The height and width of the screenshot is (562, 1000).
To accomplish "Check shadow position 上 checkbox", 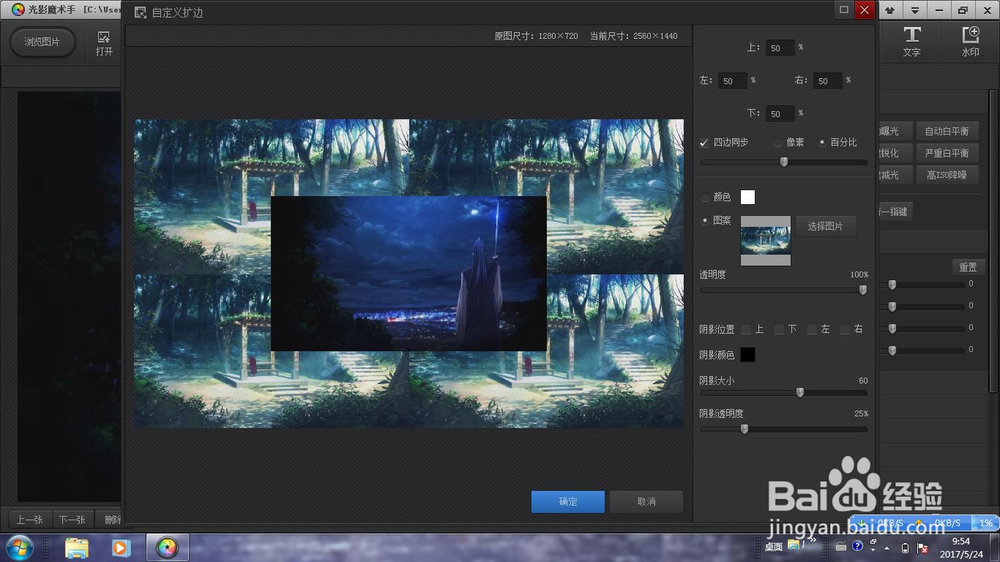I will coord(746,330).
